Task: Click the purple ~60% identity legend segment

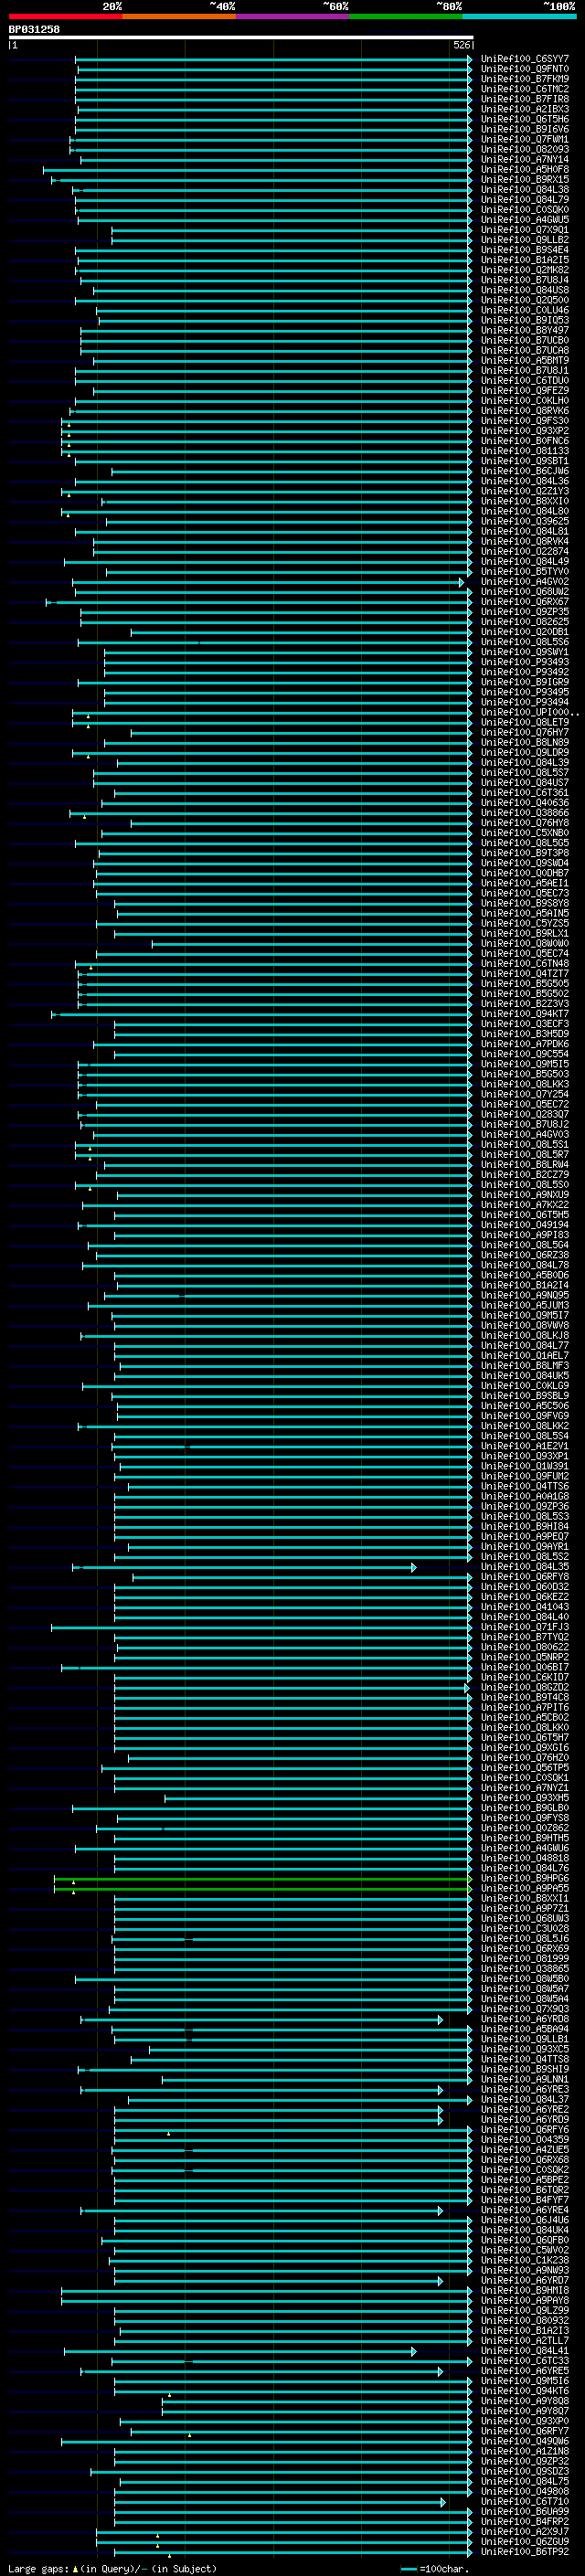Action: [x=293, y=16]
